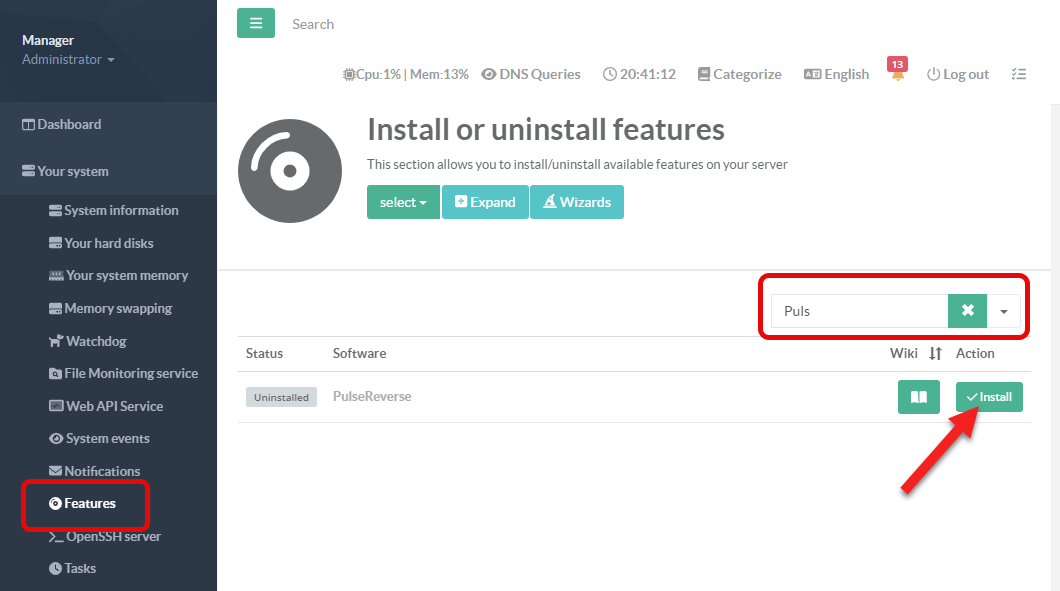Screen dimensions: 1060x591
Task: Expand the Administrator account dropdown
Action: click(x=68, y=59)
